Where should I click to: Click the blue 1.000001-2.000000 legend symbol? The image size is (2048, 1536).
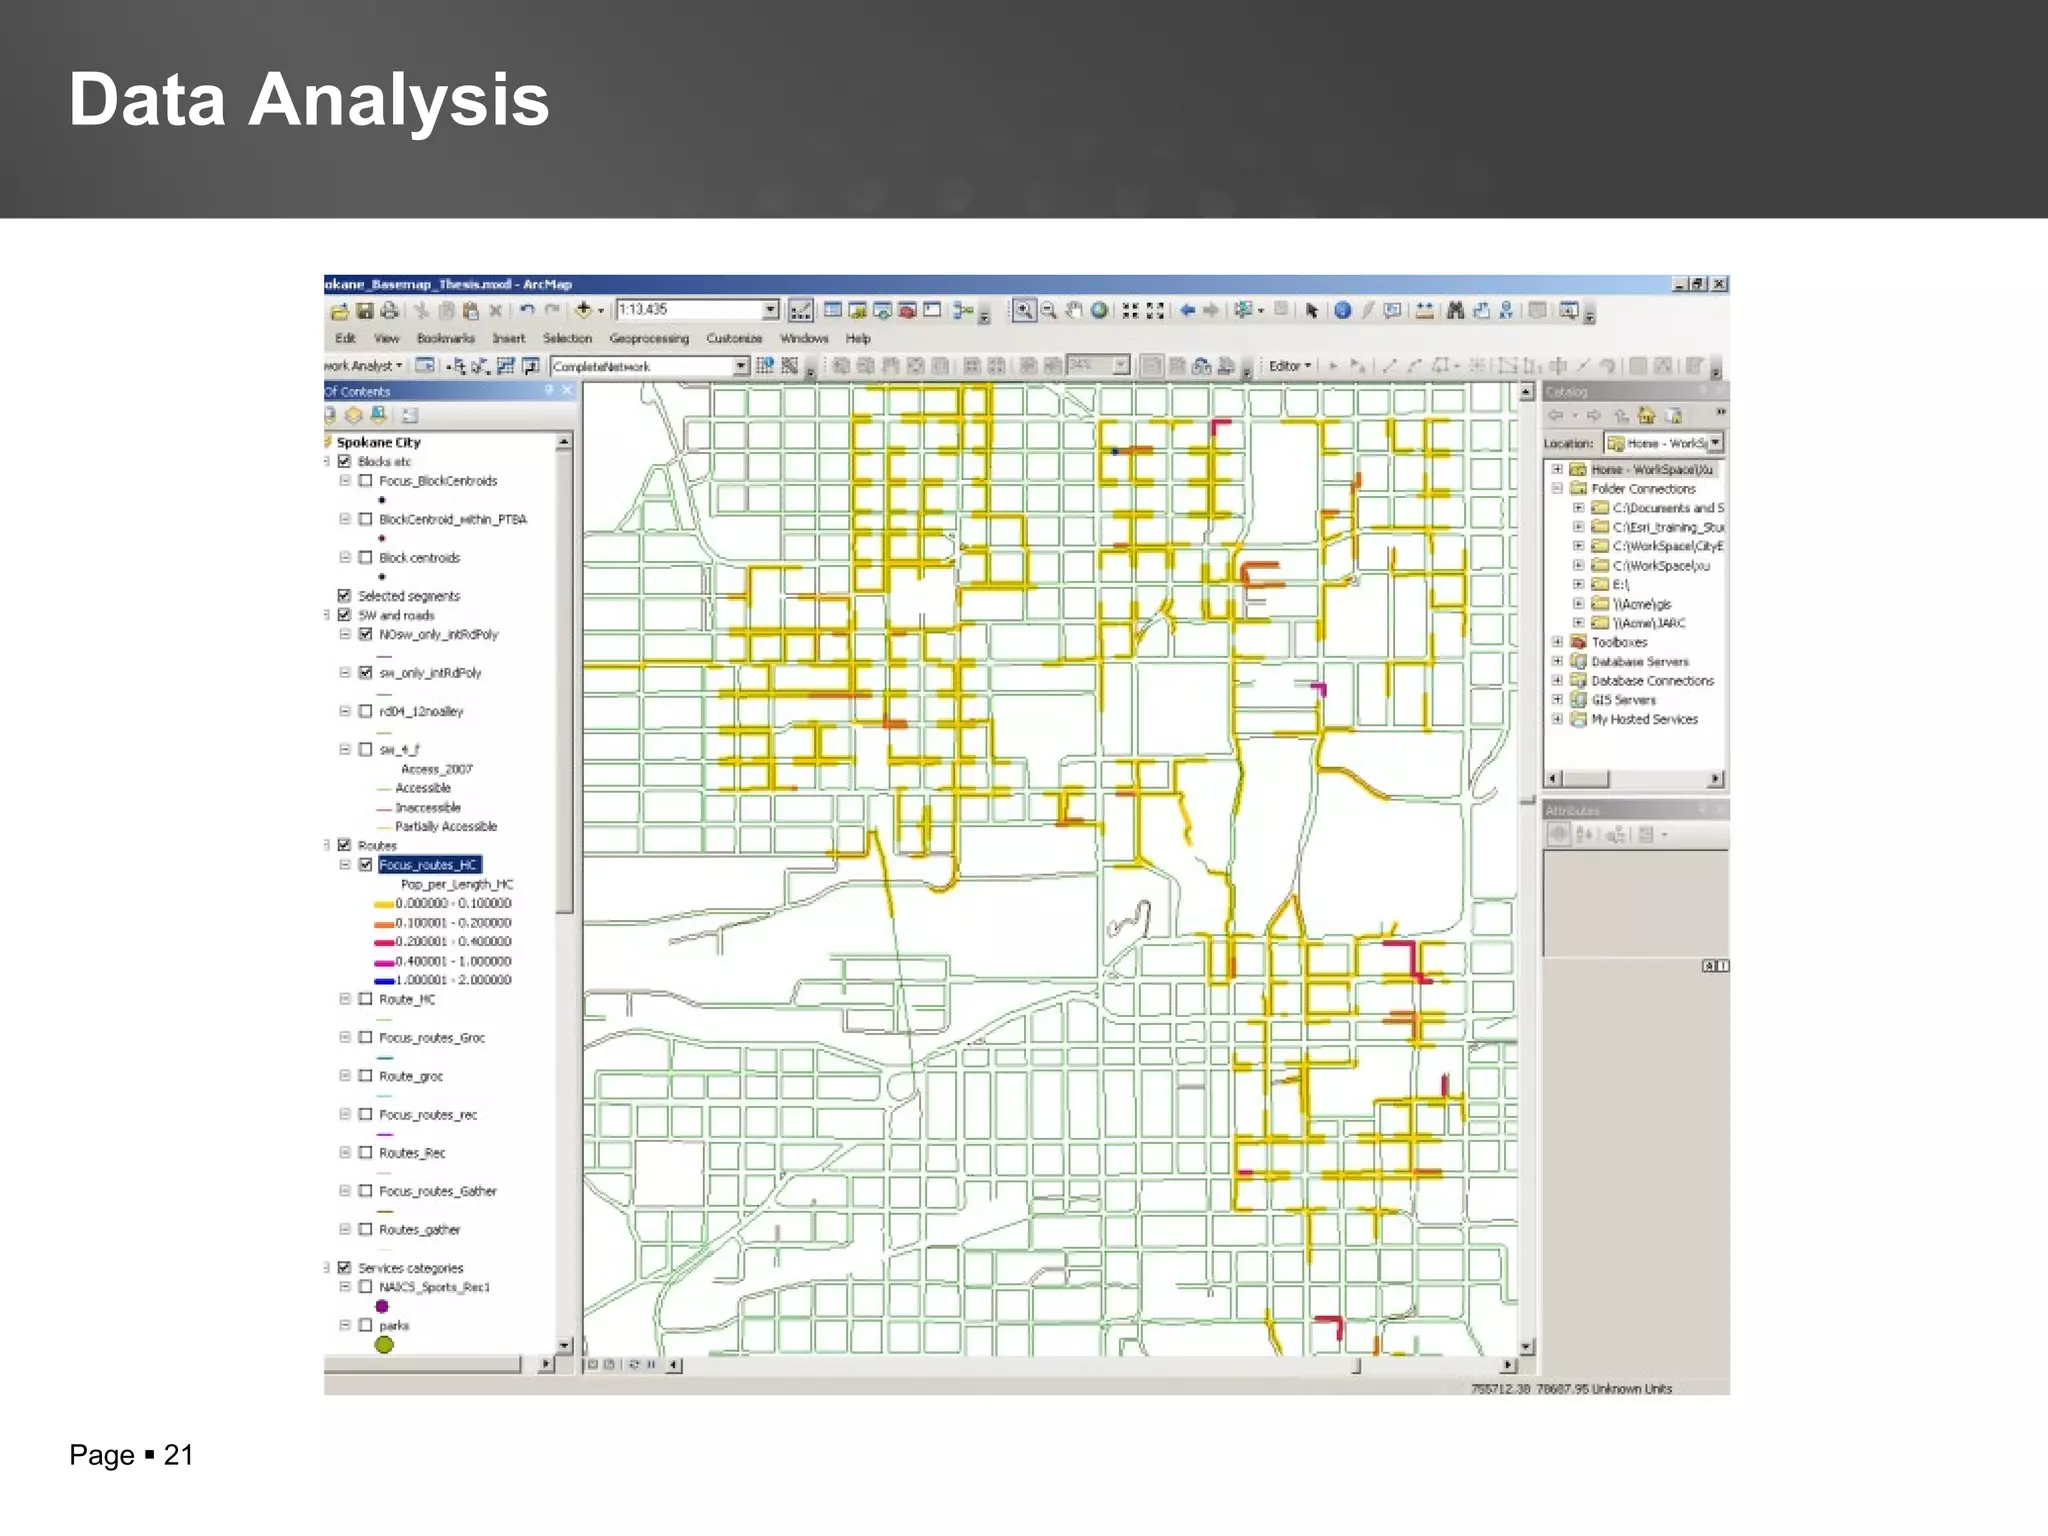[384, 981]
